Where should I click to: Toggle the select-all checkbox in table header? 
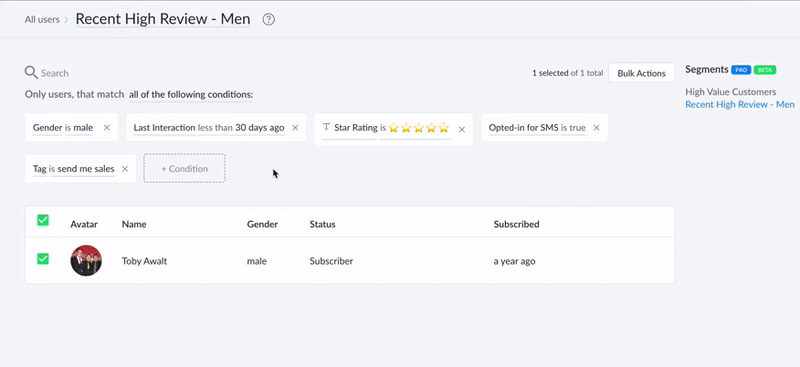coord(43,220)
